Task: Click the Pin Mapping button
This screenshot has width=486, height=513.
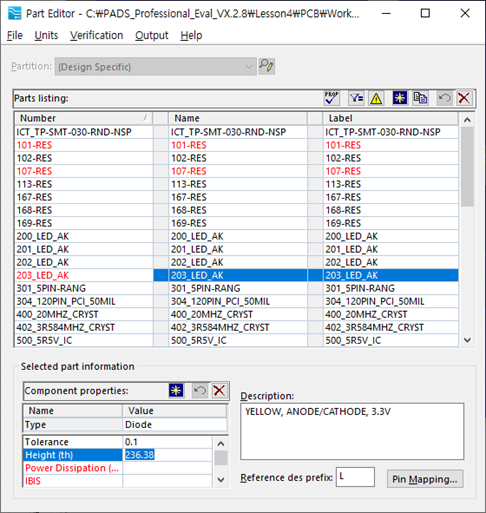Action: 425,479
